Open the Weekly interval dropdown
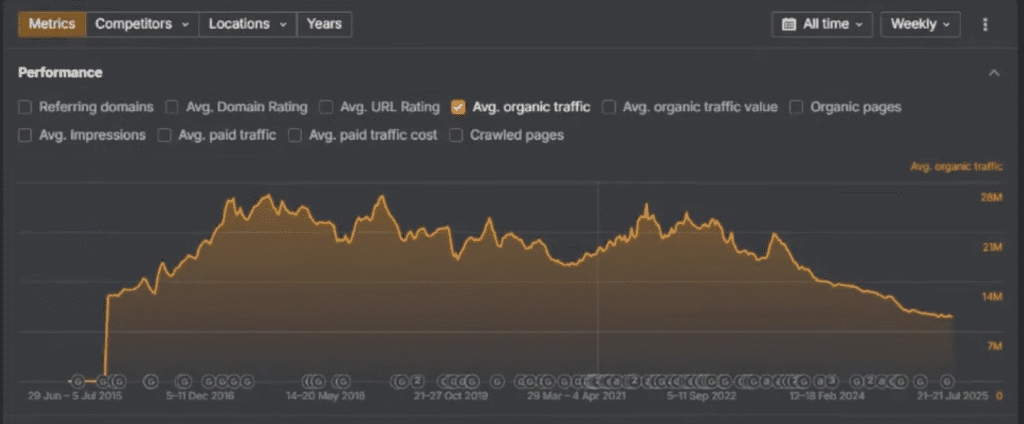The image size is (1024, 424). (x=920, y=24)
